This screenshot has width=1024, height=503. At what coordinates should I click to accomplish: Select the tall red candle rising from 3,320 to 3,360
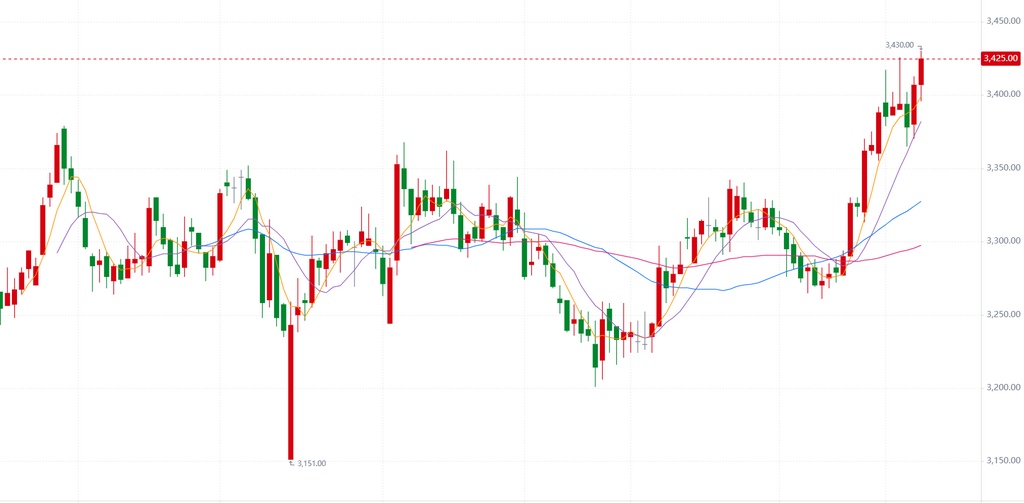(x=864, y=180)
